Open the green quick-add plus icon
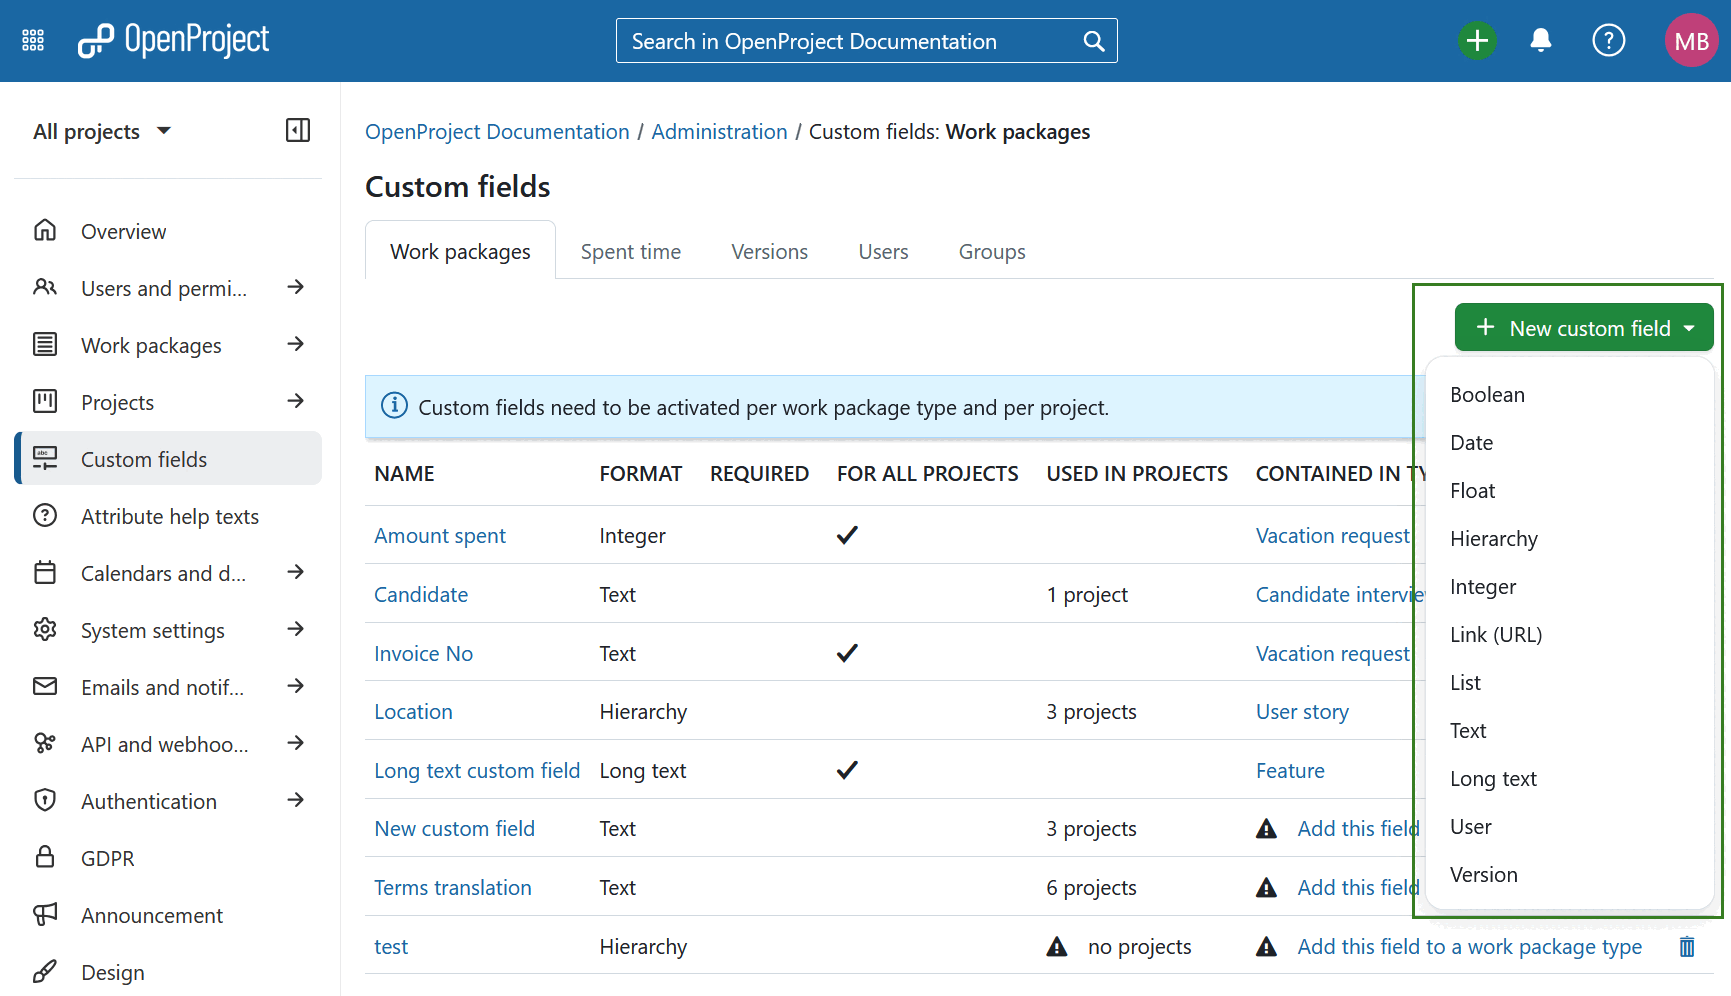Image resolution: width=1731 pixels, height=996 pixels. 1477,40
